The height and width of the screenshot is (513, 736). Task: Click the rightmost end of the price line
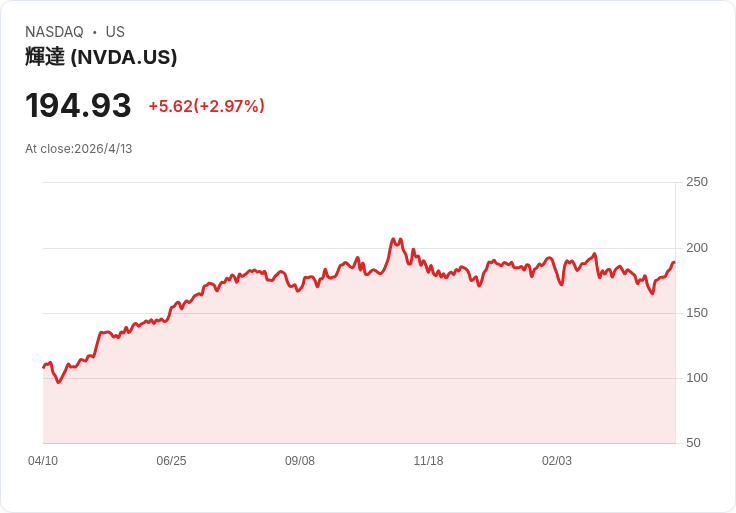[674, 262]
